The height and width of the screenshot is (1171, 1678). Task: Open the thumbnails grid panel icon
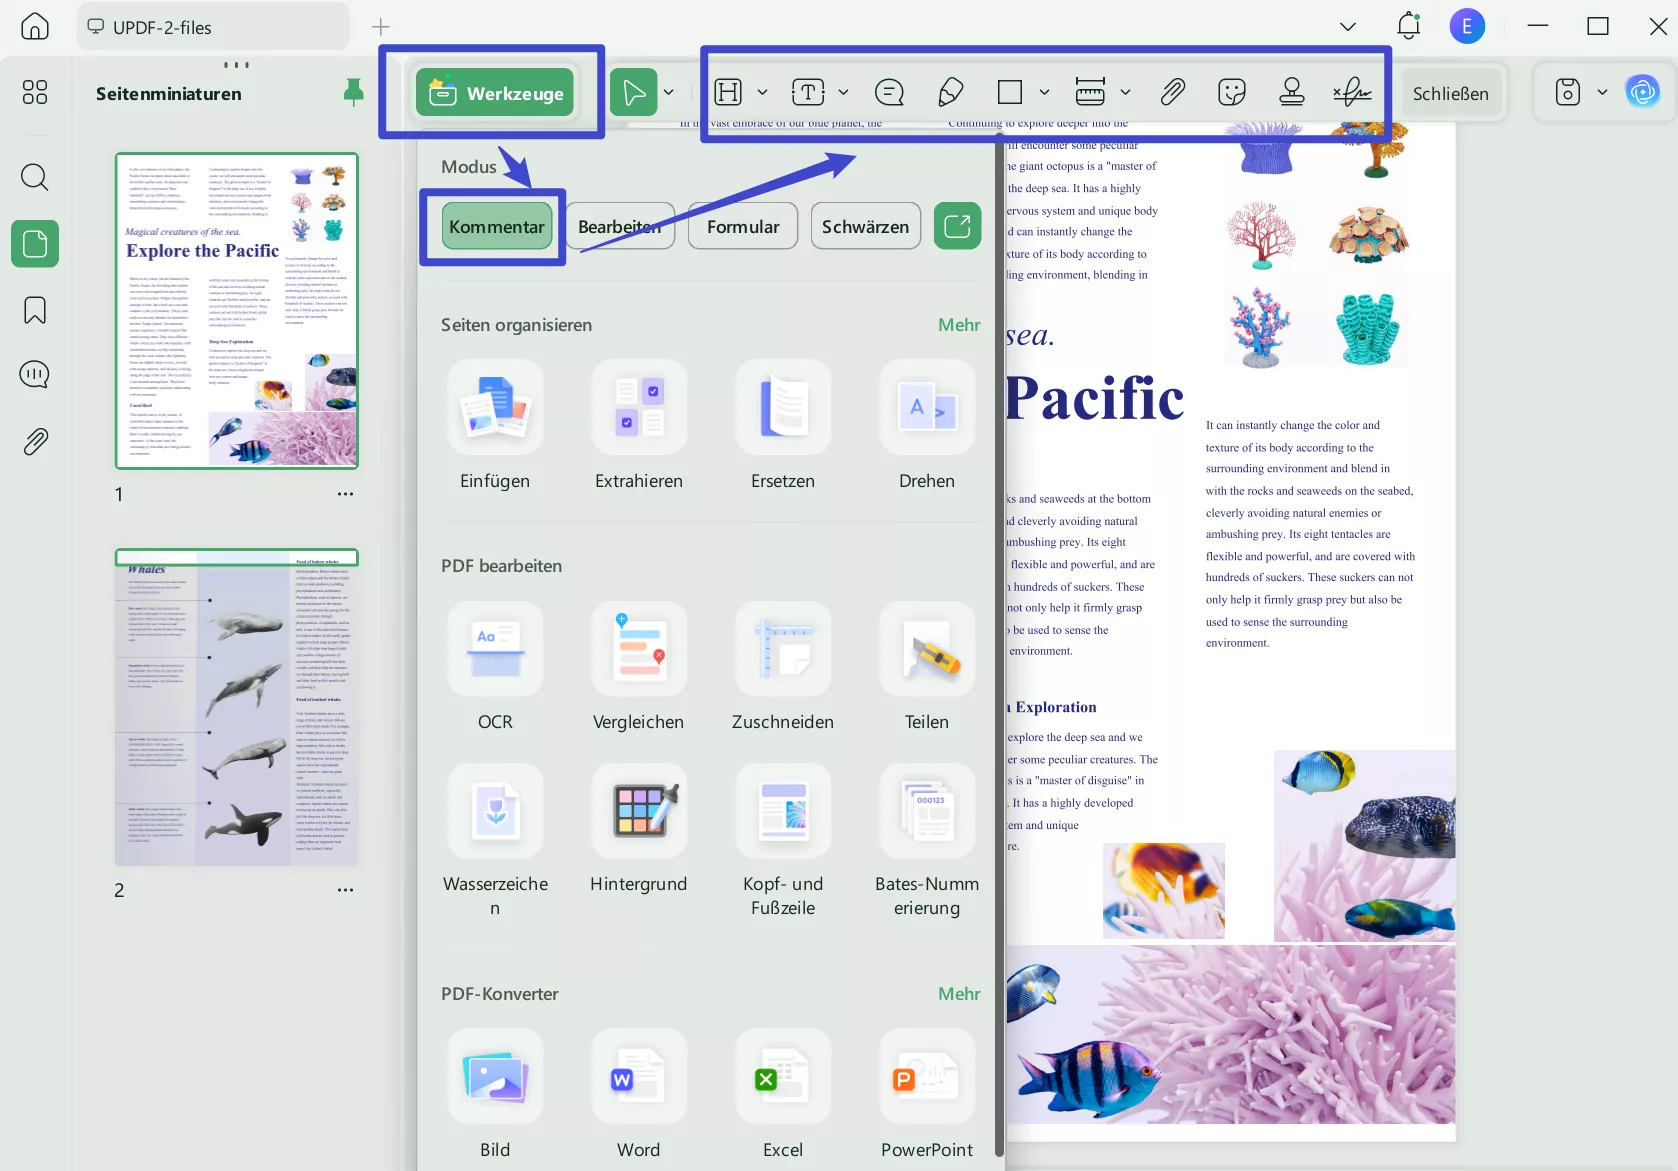click(x=35, y=92)
